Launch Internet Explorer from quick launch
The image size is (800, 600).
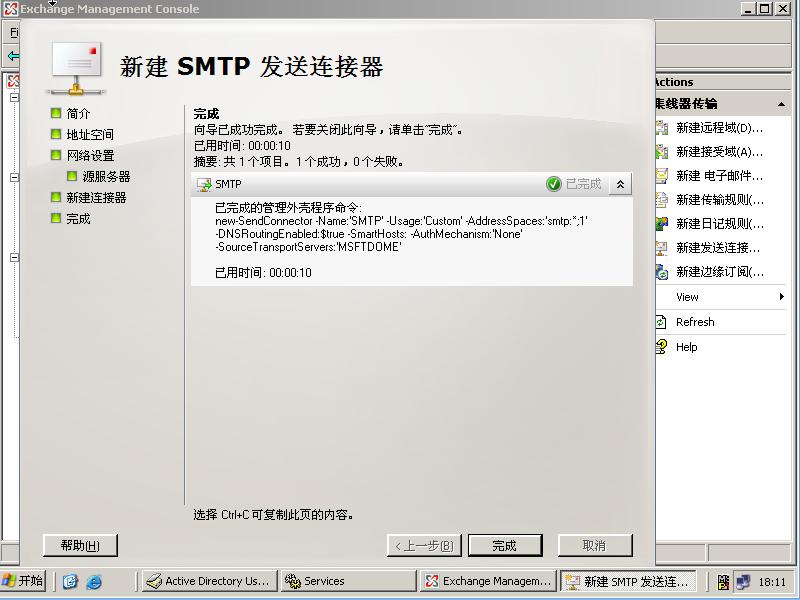(94, 581)
